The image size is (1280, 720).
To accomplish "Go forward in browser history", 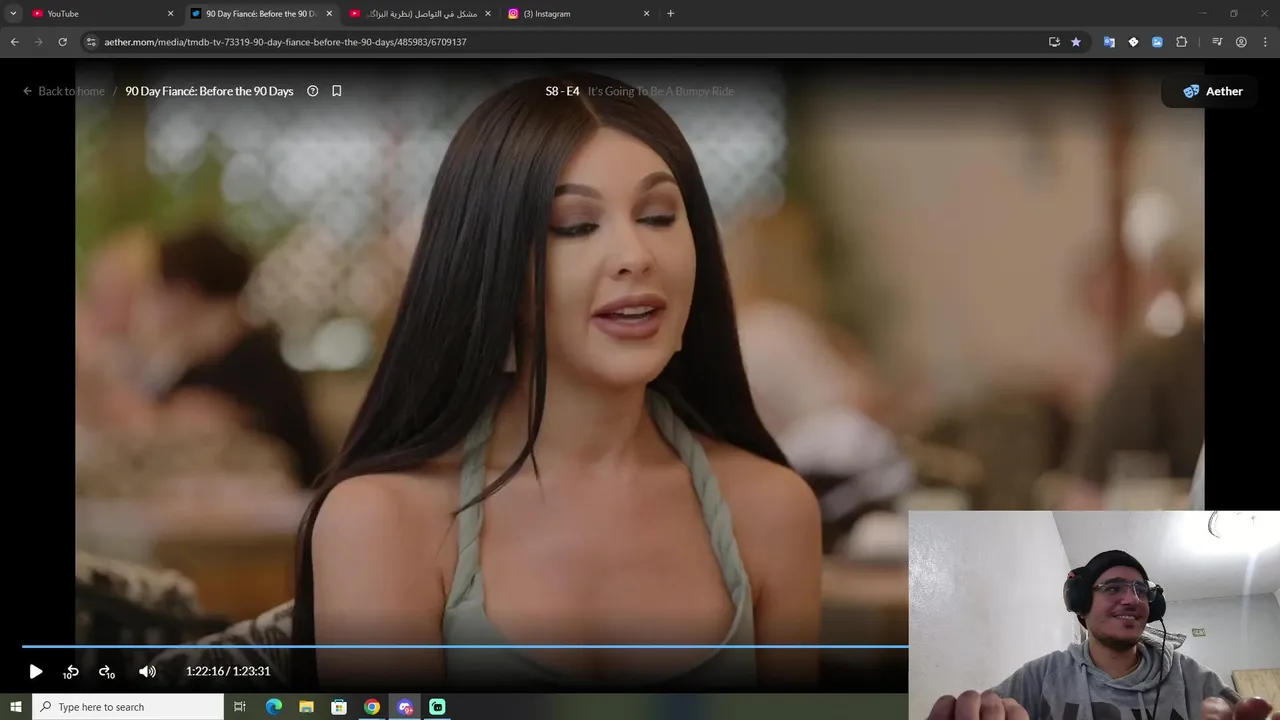I will point(38,42).
